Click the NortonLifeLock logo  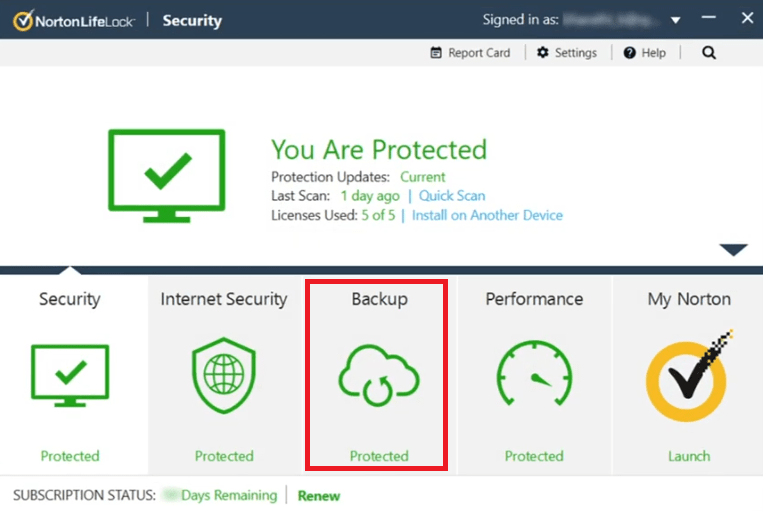click(x=73, y=20)
